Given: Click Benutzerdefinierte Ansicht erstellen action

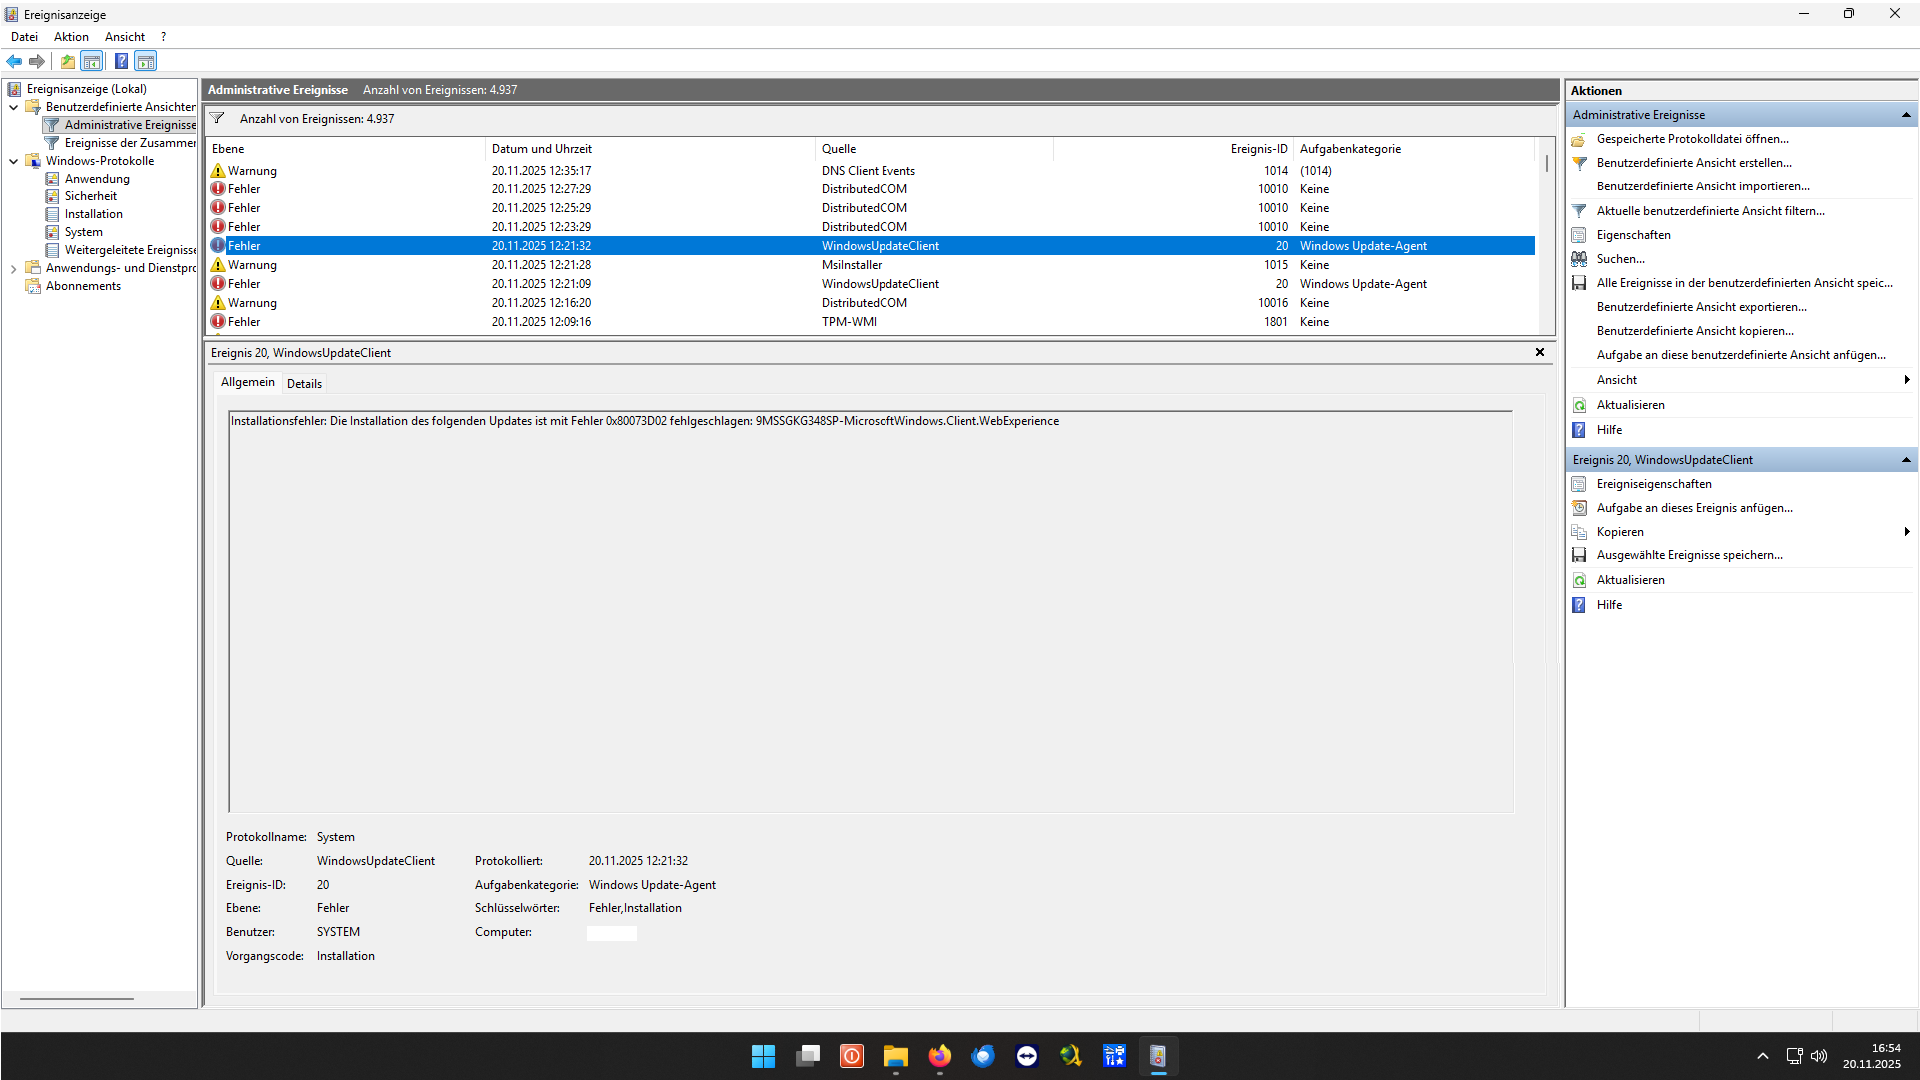Looking at the screenshot, I should (x=1693, y=163).
